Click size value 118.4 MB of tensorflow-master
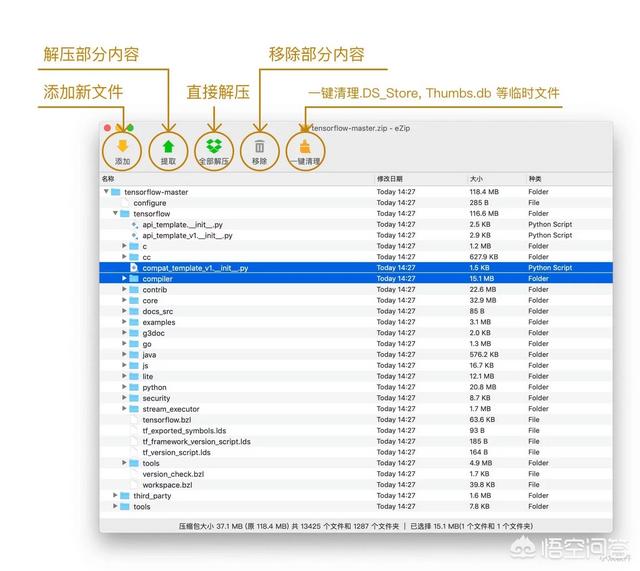 484,191
